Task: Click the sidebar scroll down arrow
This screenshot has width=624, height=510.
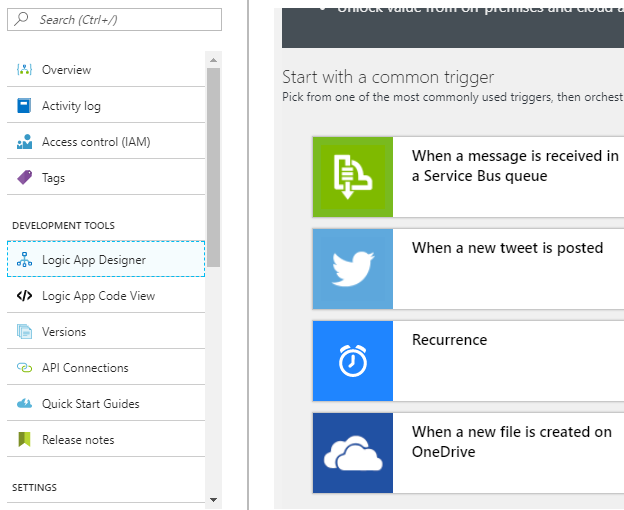Action: (213, 498)
